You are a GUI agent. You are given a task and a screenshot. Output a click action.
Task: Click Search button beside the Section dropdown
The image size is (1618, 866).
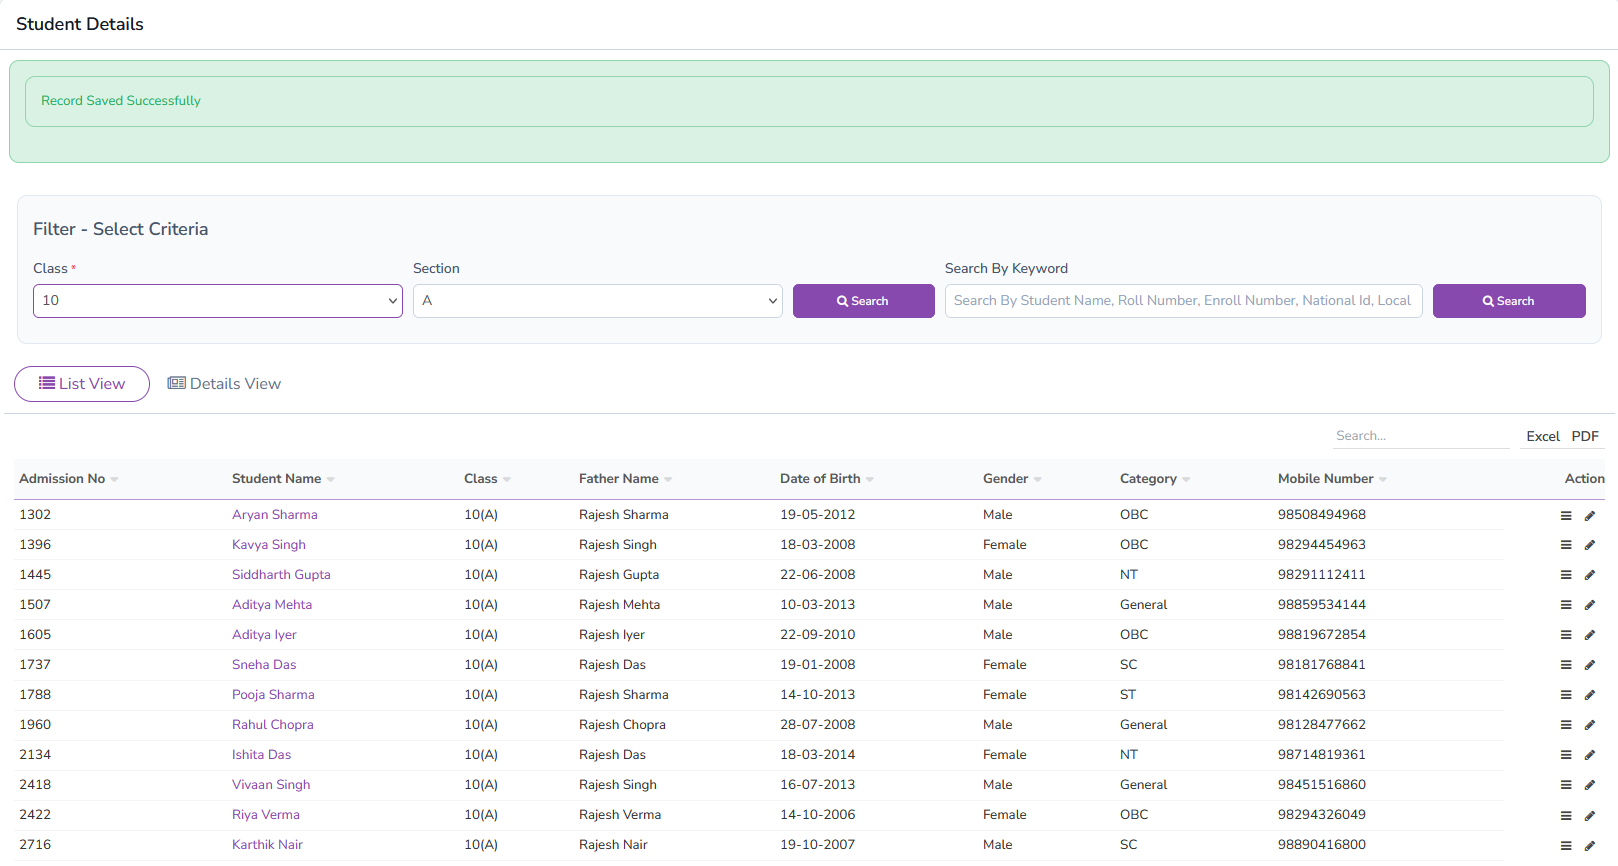coord(863,301)
